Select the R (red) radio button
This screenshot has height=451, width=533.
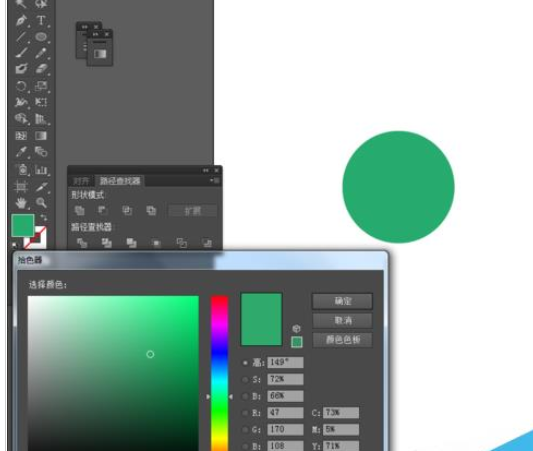pos(245,413)
